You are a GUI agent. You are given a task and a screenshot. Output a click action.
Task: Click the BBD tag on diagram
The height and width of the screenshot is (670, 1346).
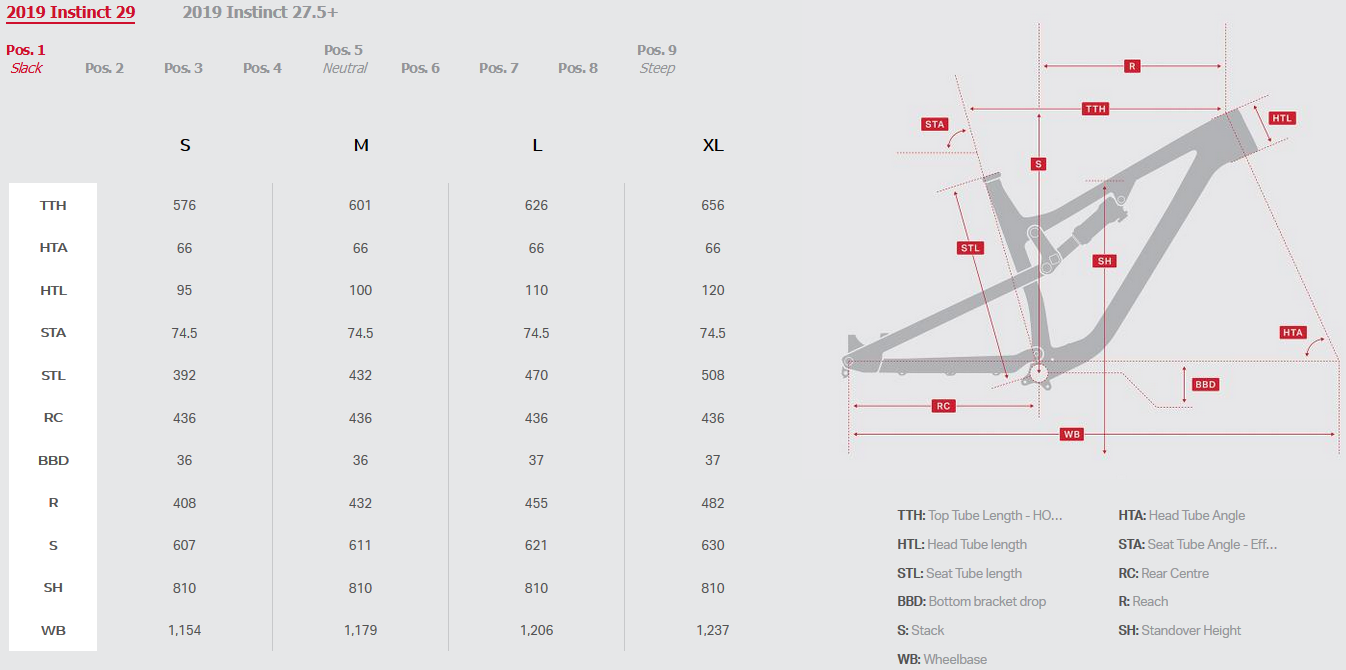(x=1206, y=384)
